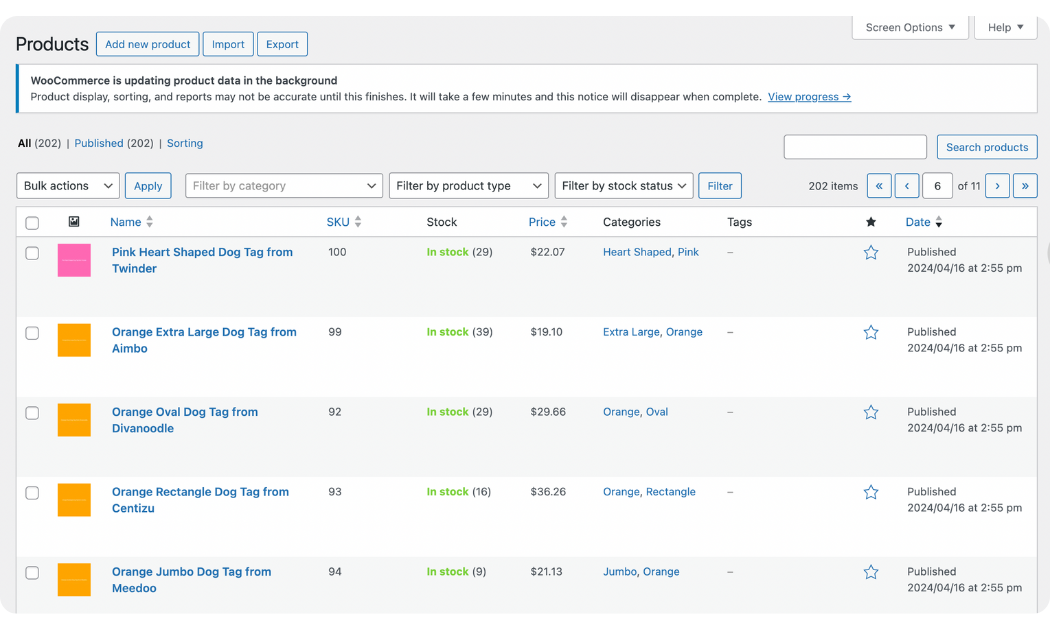
Task: Open the Screen Options tab
Action: tap(910, 28)
